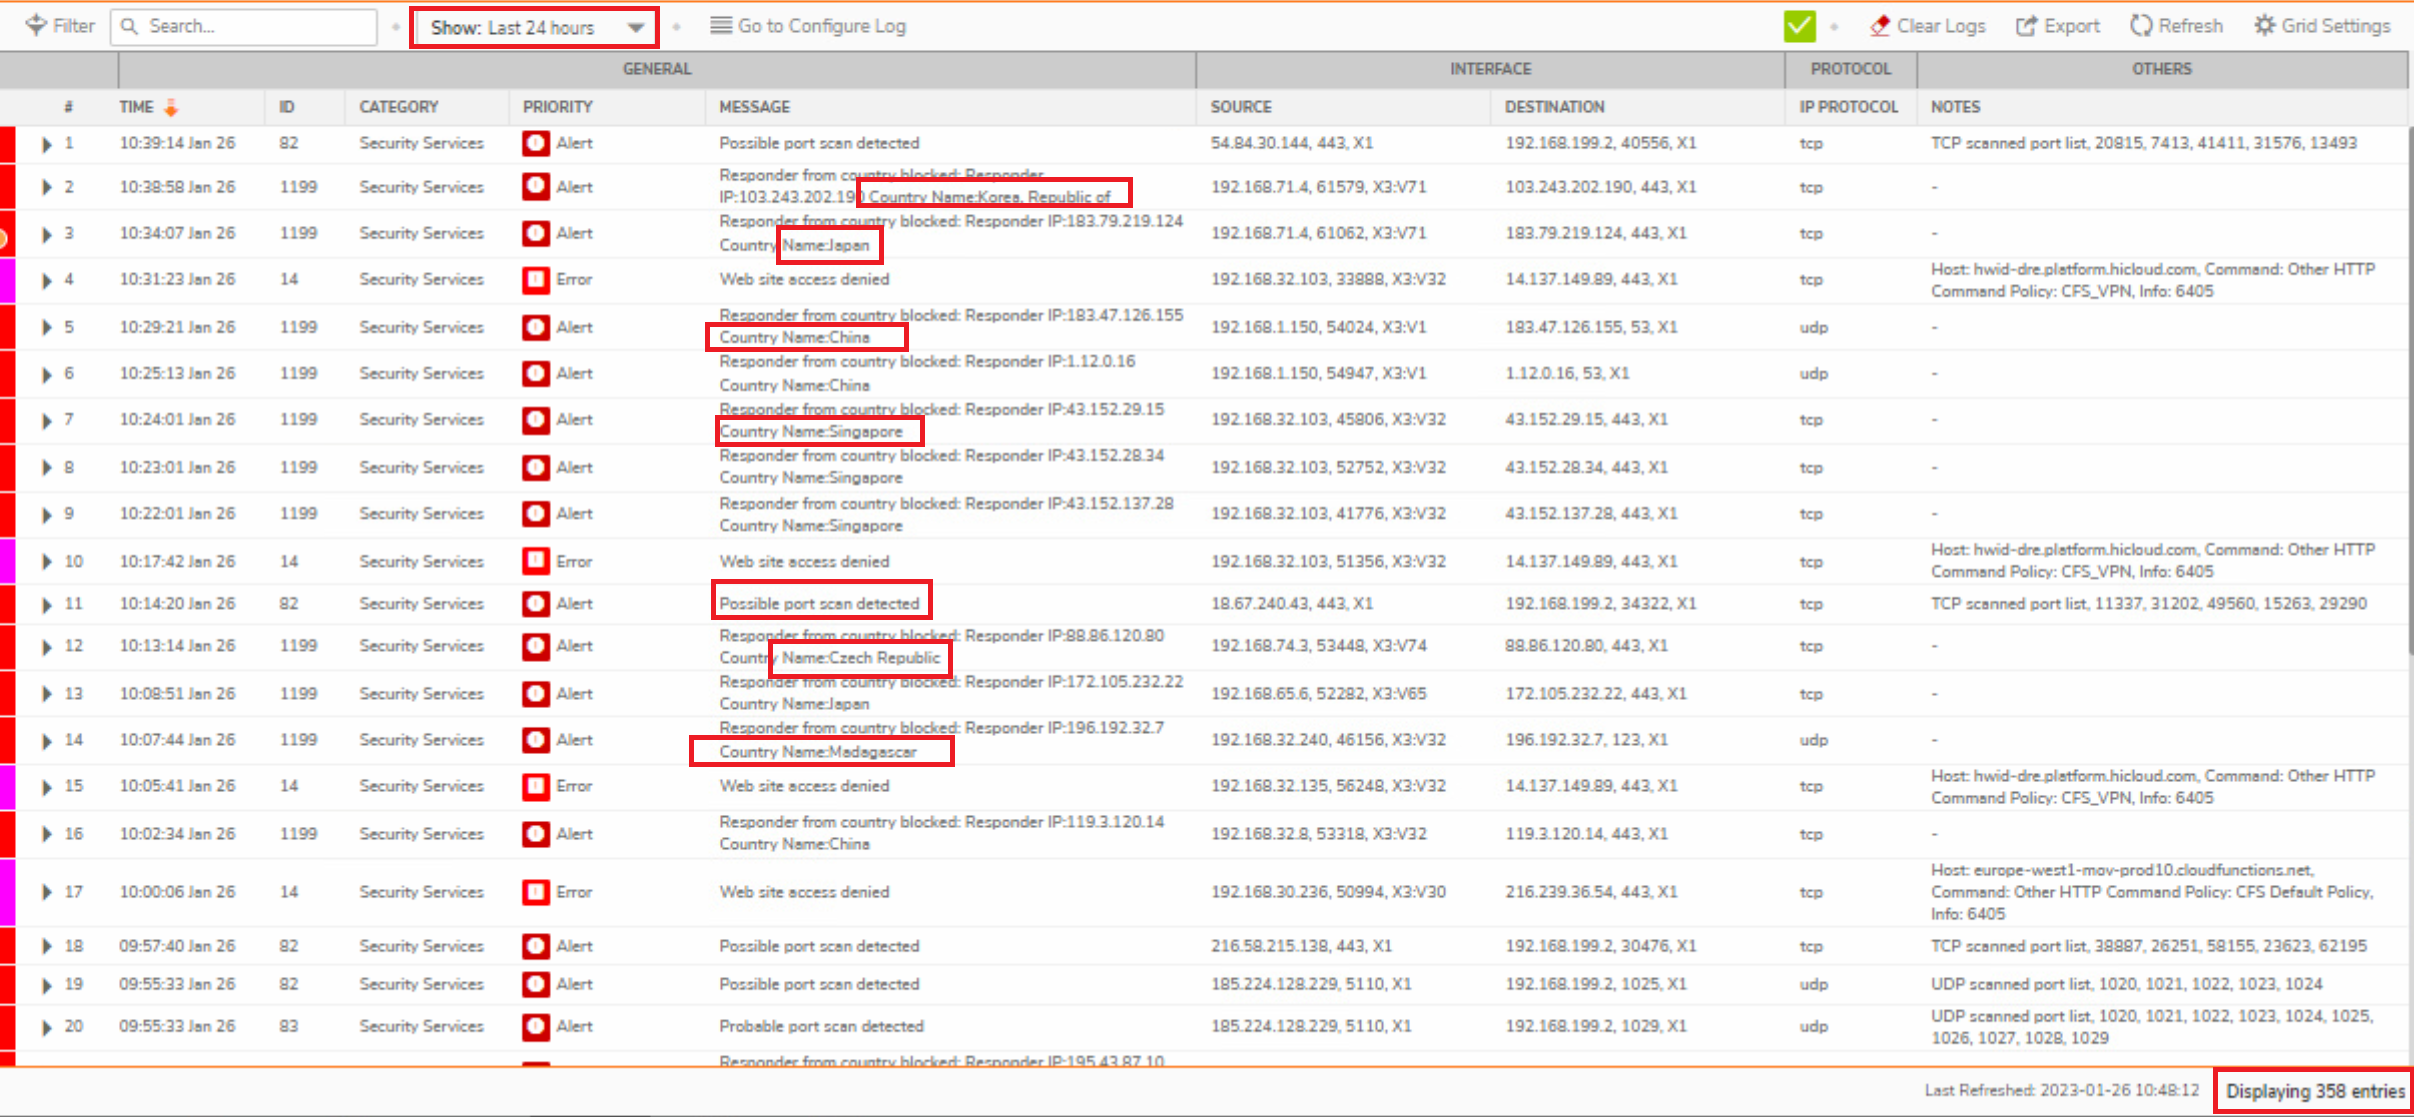Click the Alert priority icon in row 1

click(535, 143)
